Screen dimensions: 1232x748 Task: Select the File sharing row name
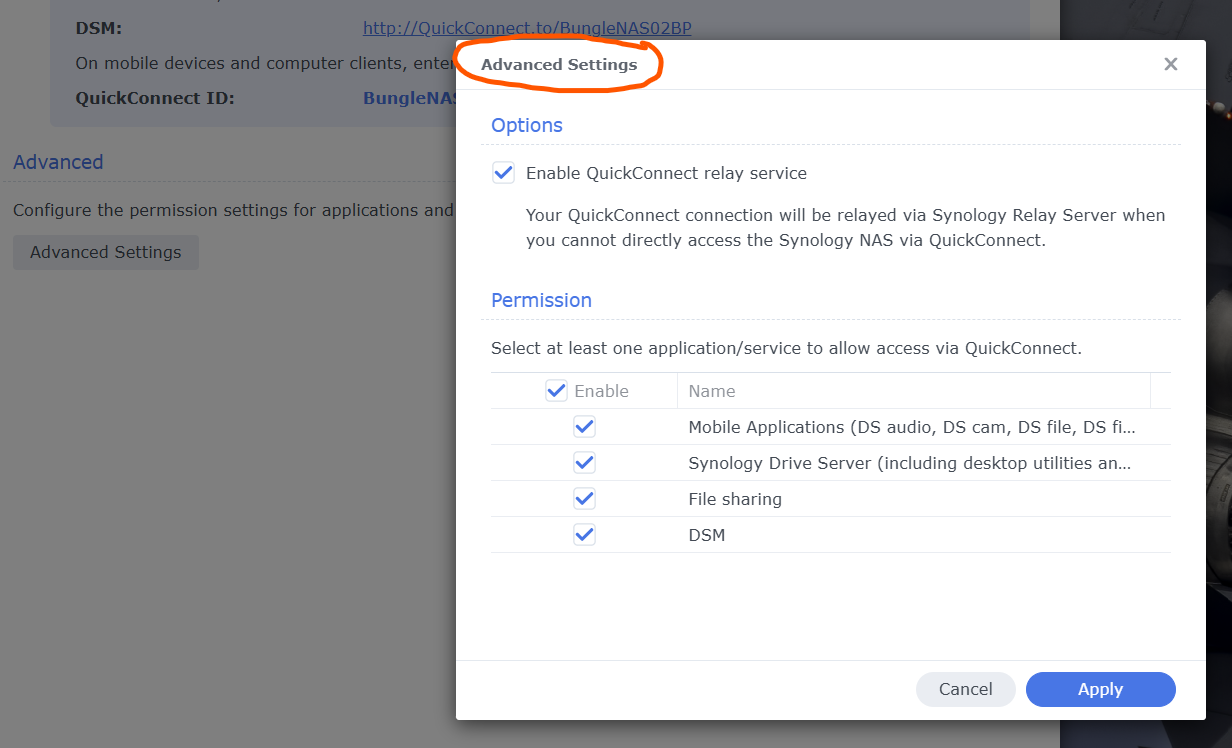734,499
